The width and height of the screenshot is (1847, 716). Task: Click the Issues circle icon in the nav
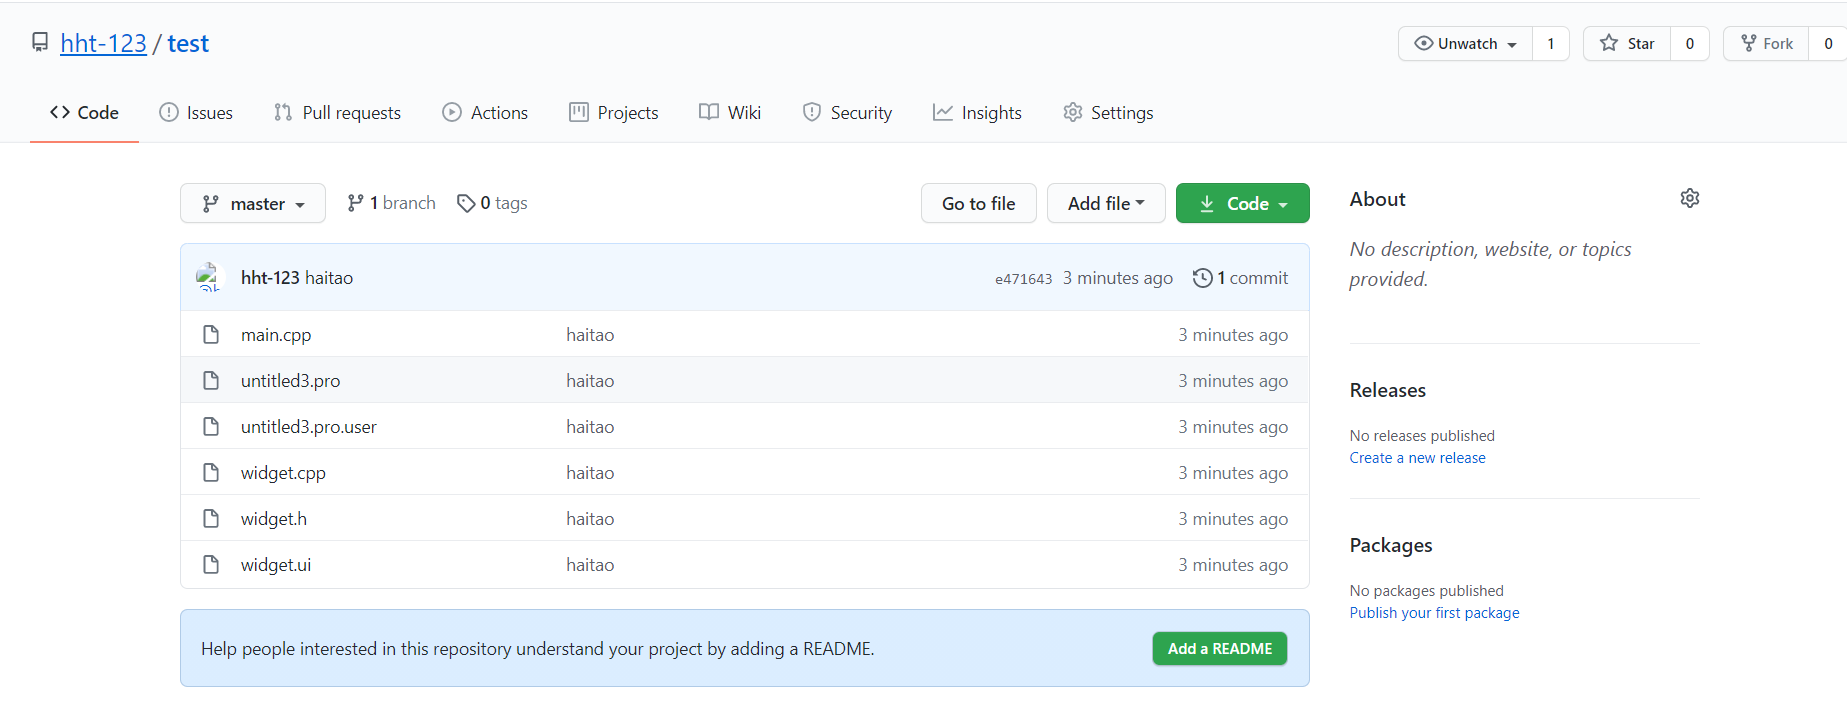pyautogui.click(x=169, y=112)
